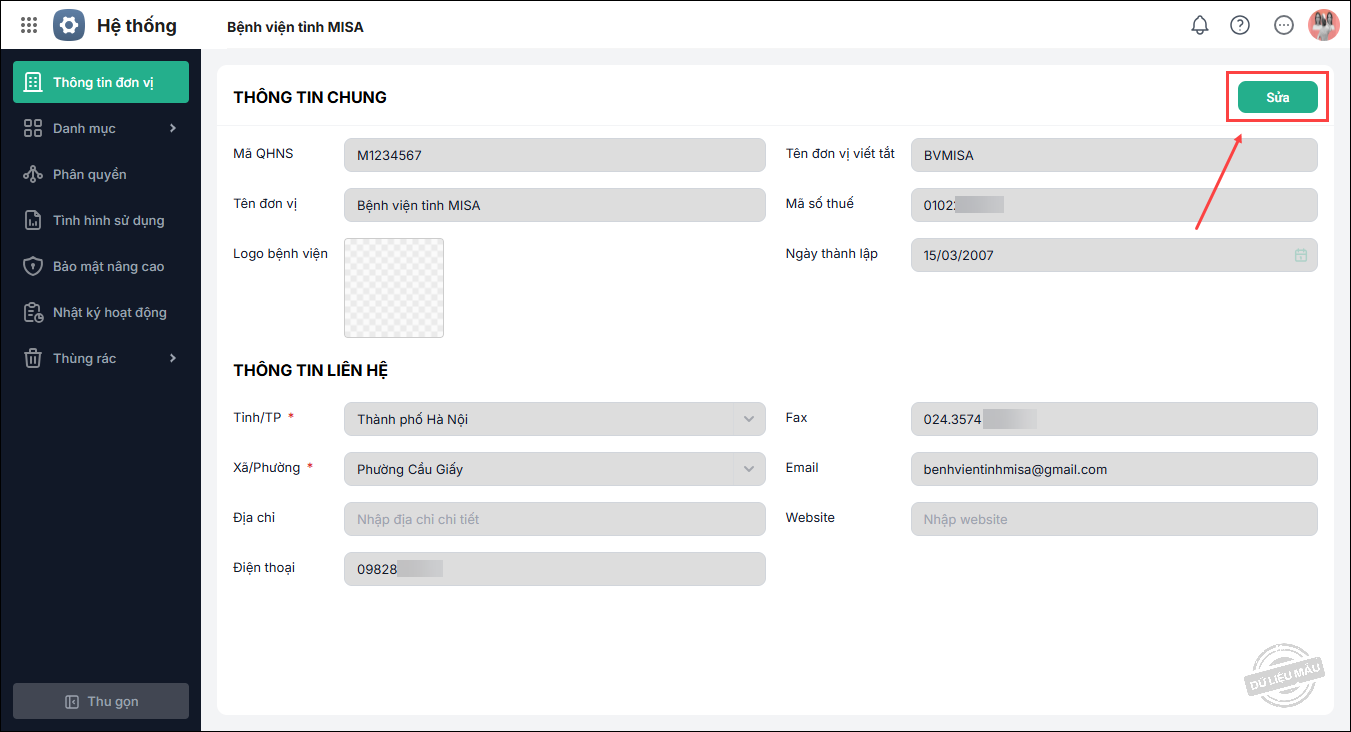The image size is (1351, 732).
Task: Click the Fax number field
Action: pos(1114,419)
